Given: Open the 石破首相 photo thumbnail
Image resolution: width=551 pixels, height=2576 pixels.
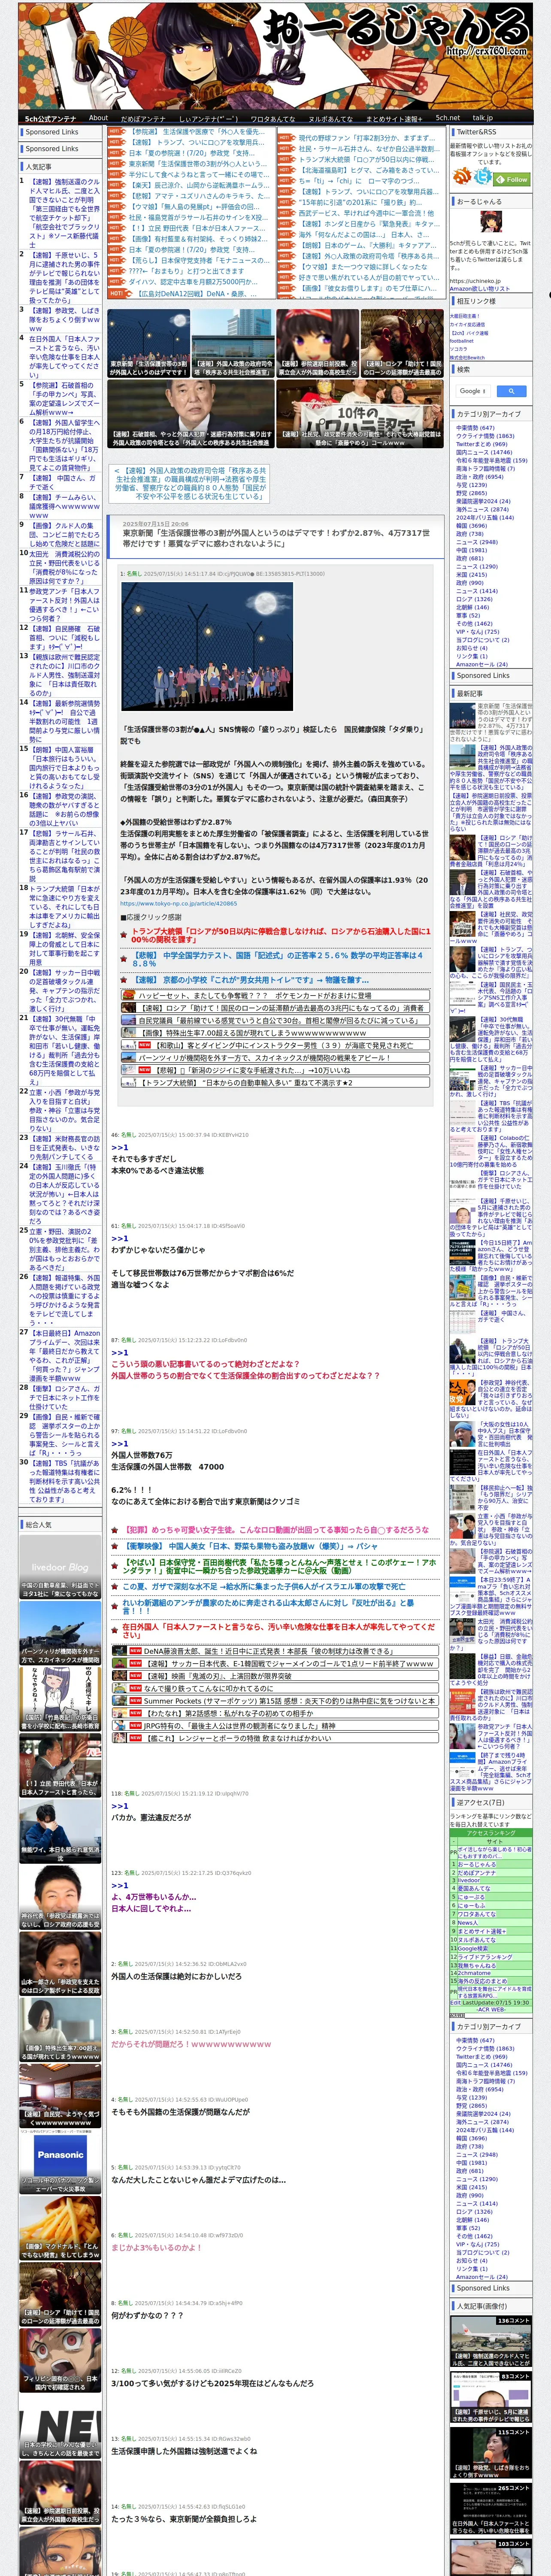Looking at the screenshot, I should pyautogui.click(x=191, y=413).
